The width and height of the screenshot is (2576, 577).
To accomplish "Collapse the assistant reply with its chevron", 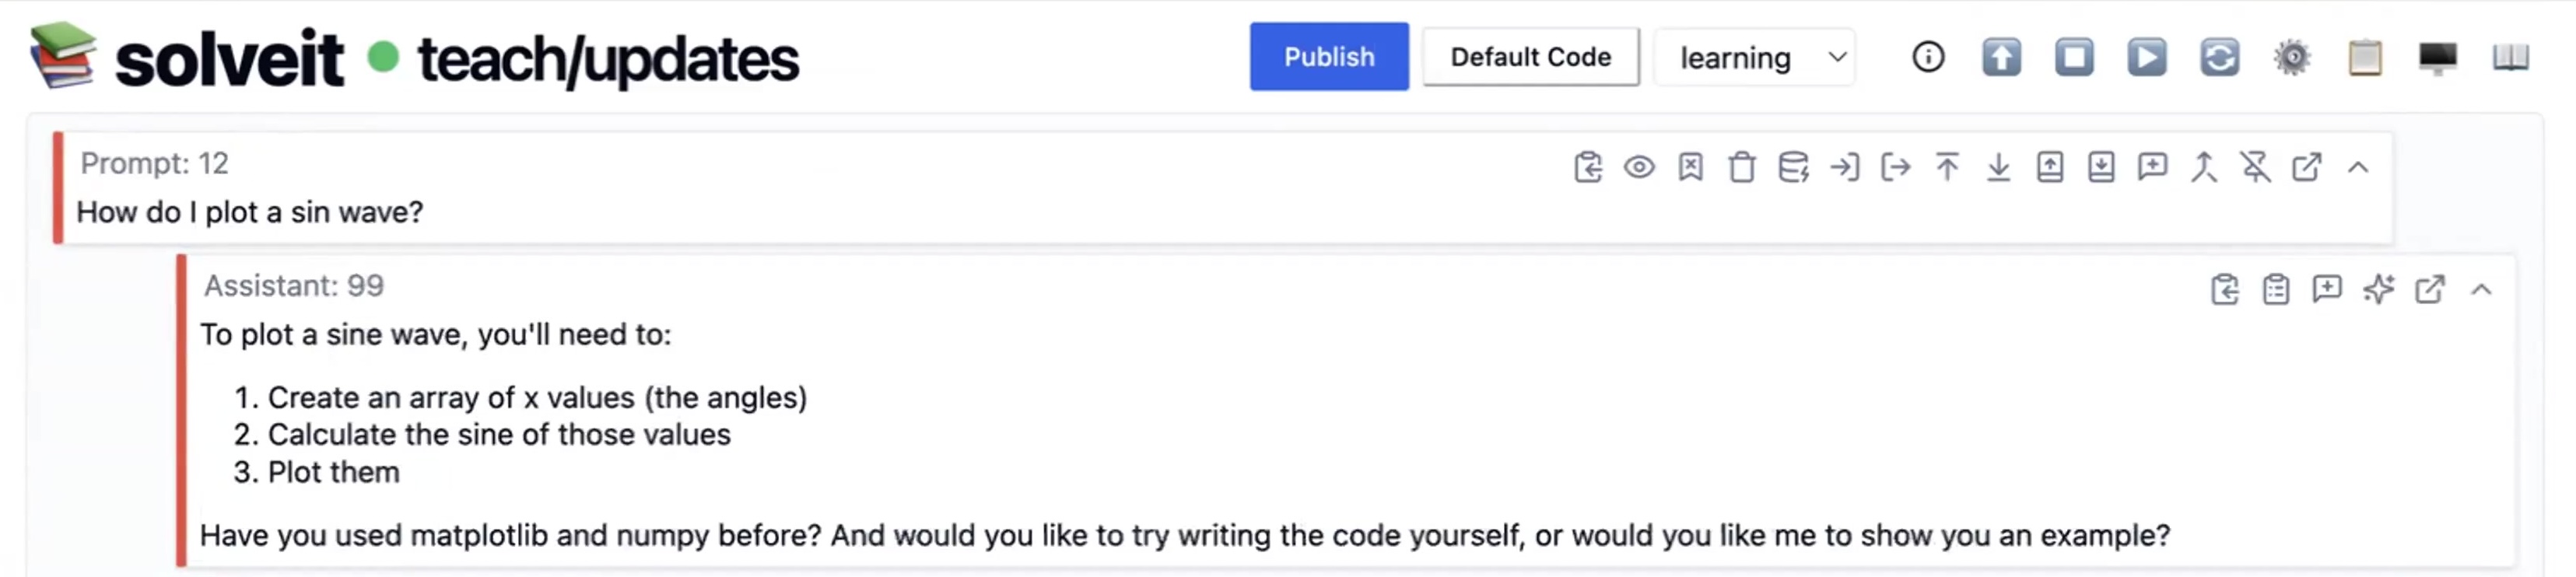I will [2481, 290].
